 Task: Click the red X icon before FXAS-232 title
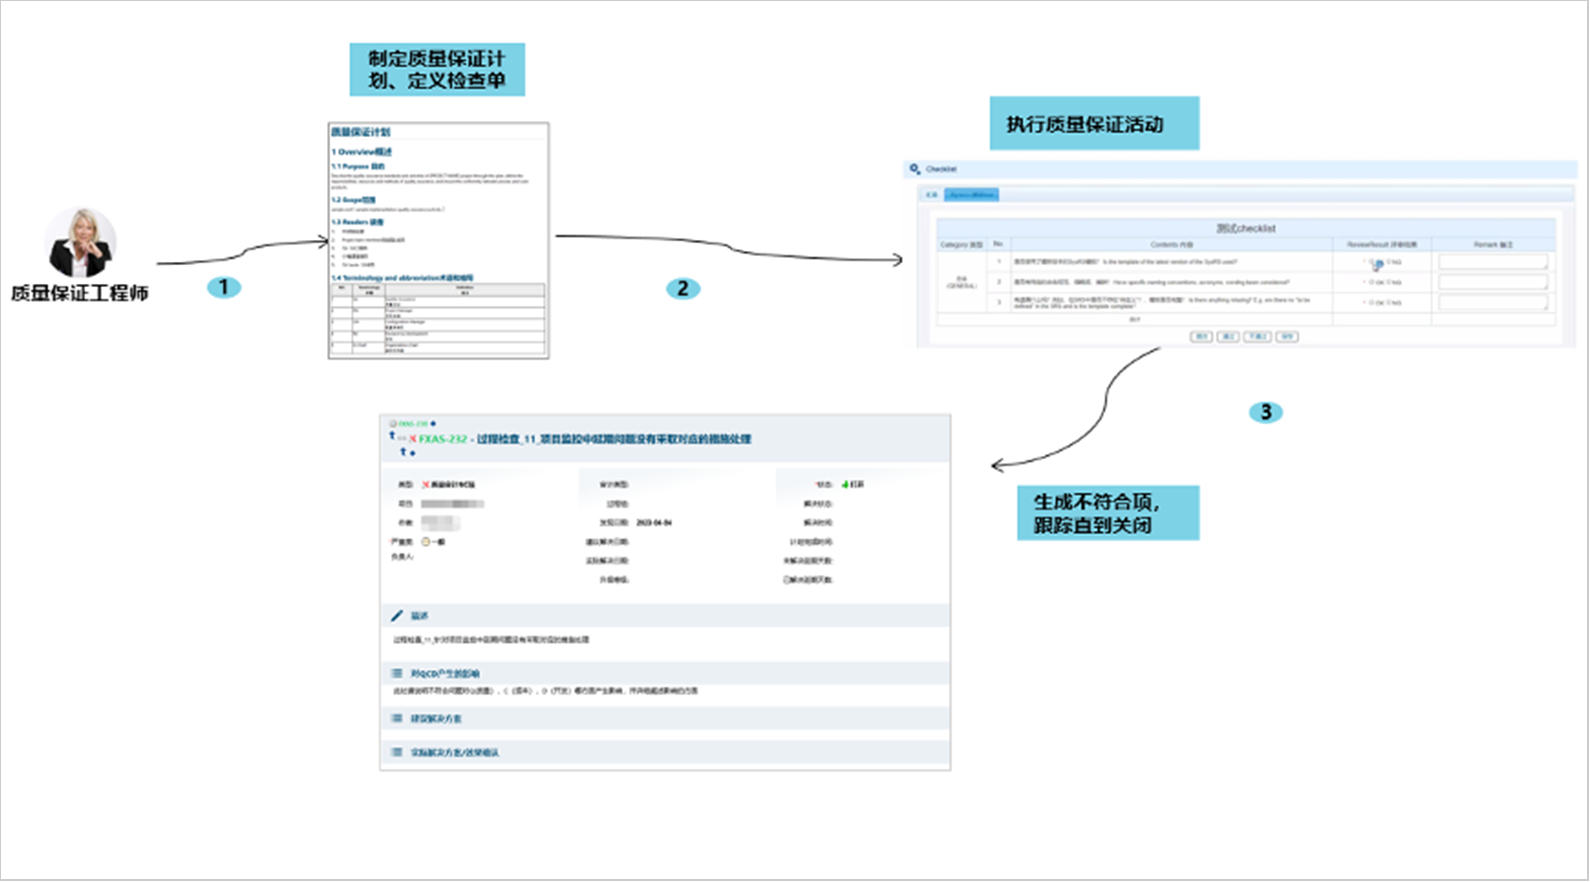tap(412, 440)
